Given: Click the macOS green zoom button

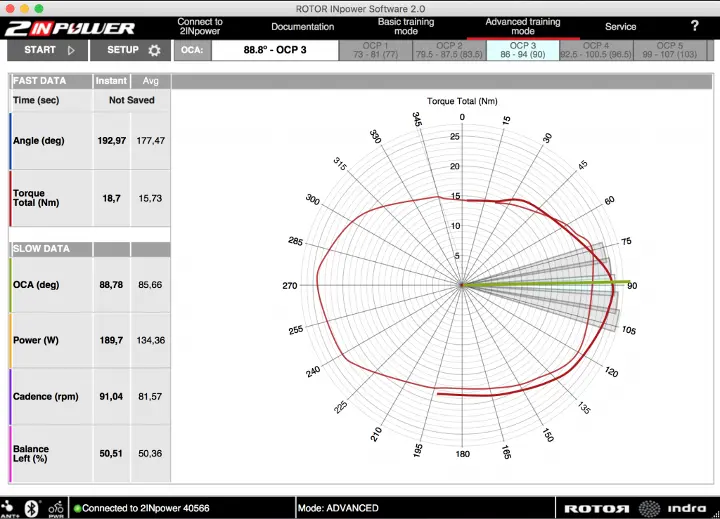Looking at the screenshot, I should click(39, 8).
